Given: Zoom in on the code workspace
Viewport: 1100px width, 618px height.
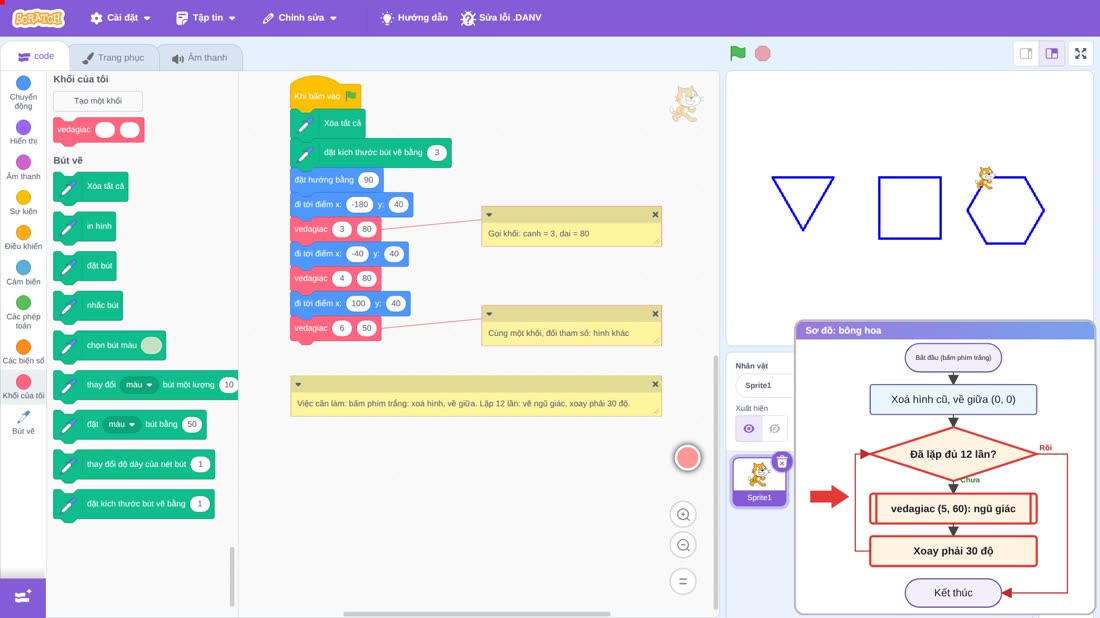Looking at the screenshot, I should [x=683, y=514].
